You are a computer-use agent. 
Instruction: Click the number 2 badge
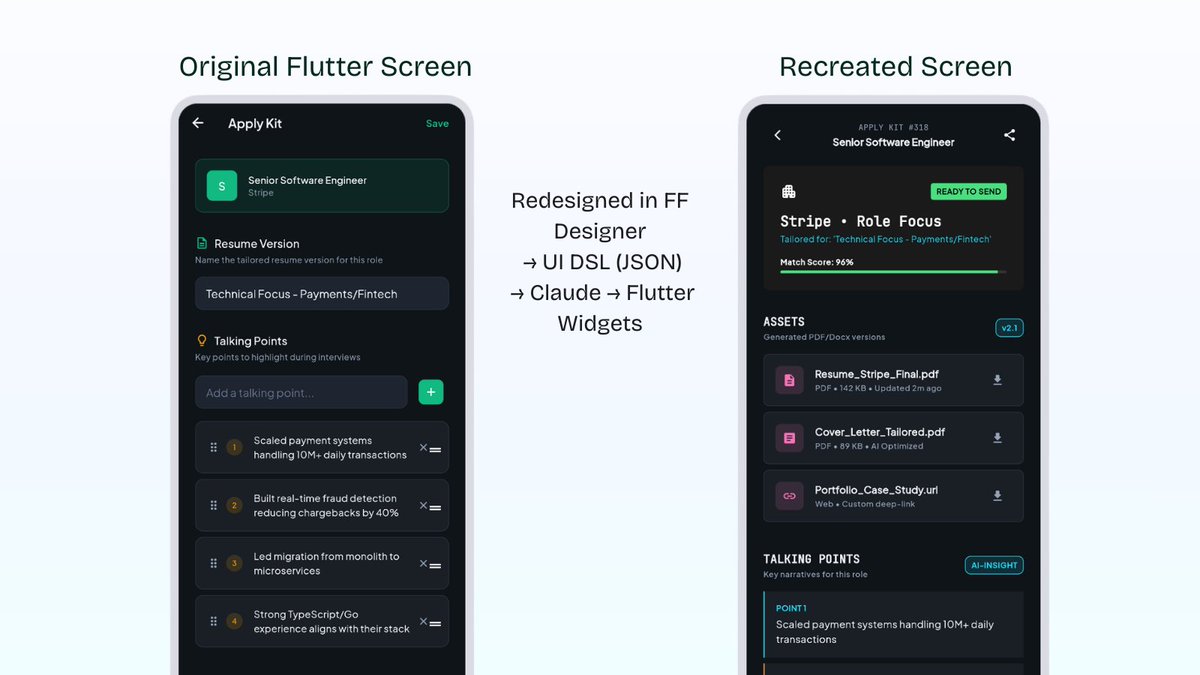click(235, 506)
